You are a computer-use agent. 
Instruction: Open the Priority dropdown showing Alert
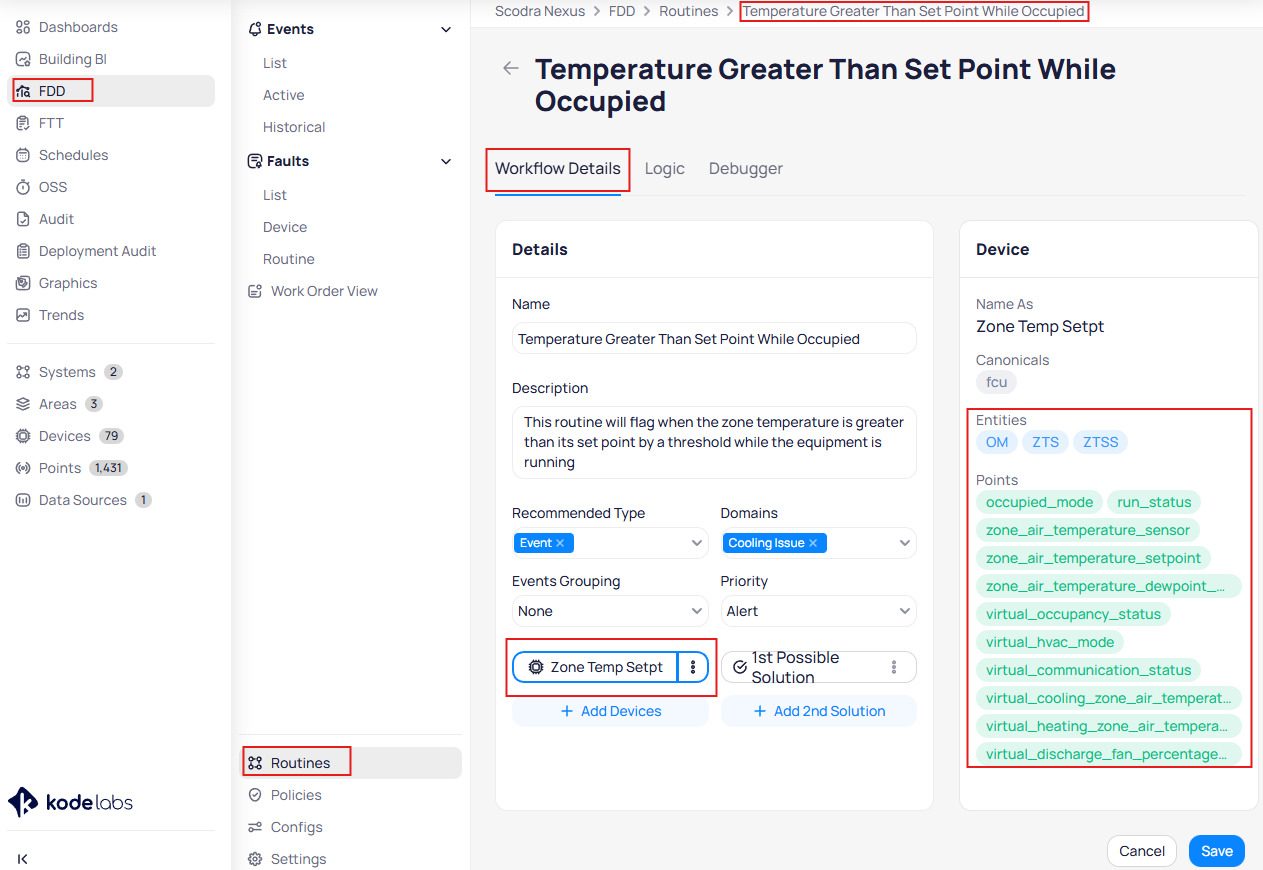(x=817, y=611)
